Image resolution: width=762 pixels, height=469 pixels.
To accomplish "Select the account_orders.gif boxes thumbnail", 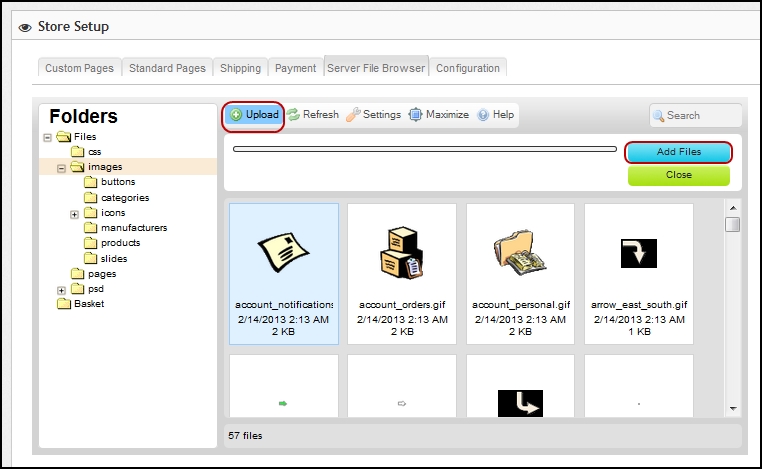I will tap(401, 252).
